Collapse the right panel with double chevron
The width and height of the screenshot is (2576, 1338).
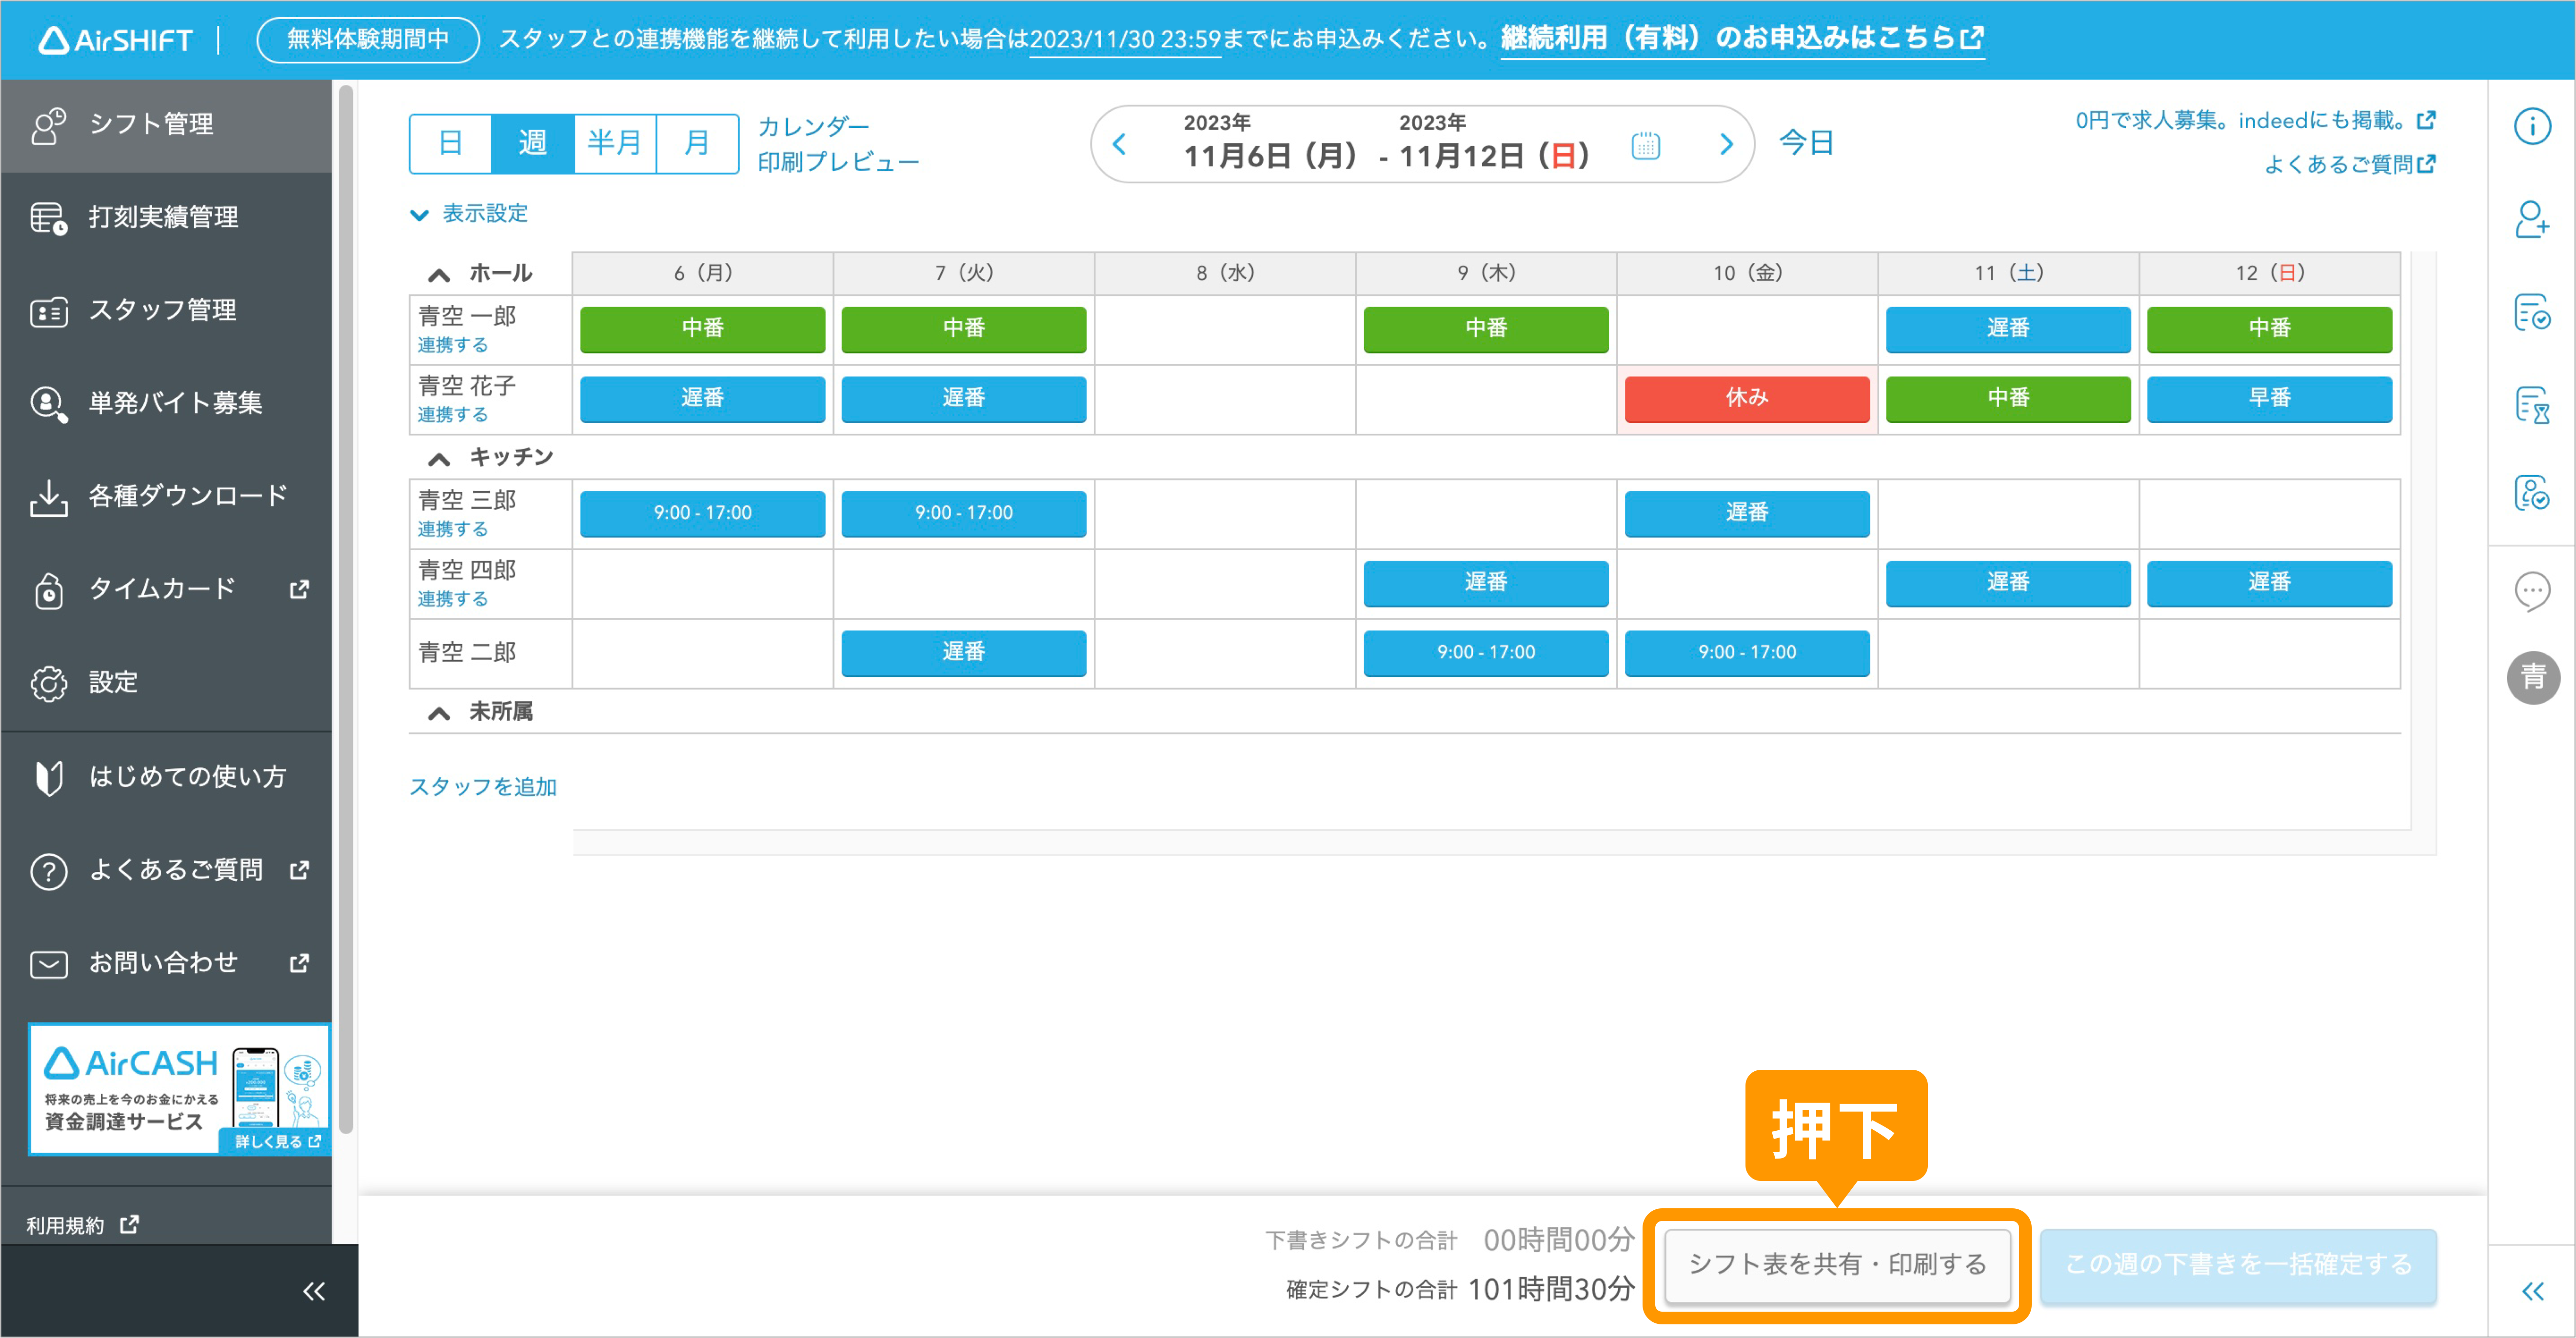(2532, 1291)
